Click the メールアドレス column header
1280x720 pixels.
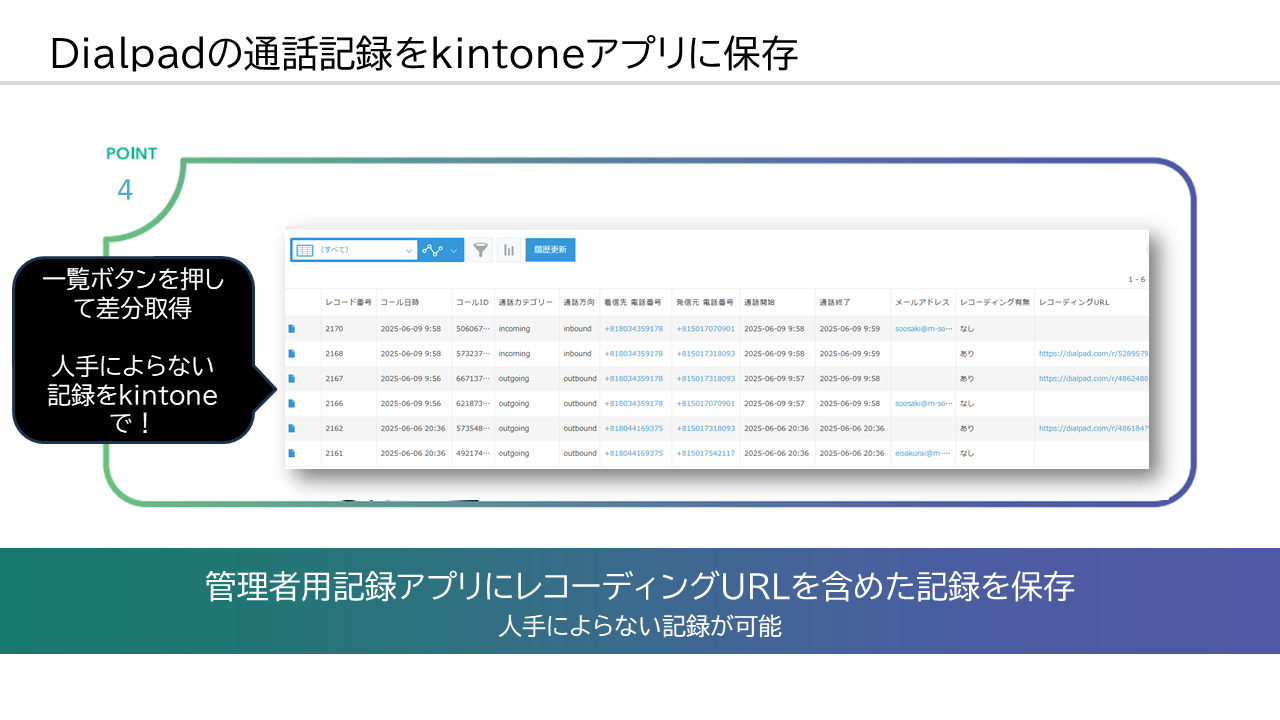coord(922,302)
